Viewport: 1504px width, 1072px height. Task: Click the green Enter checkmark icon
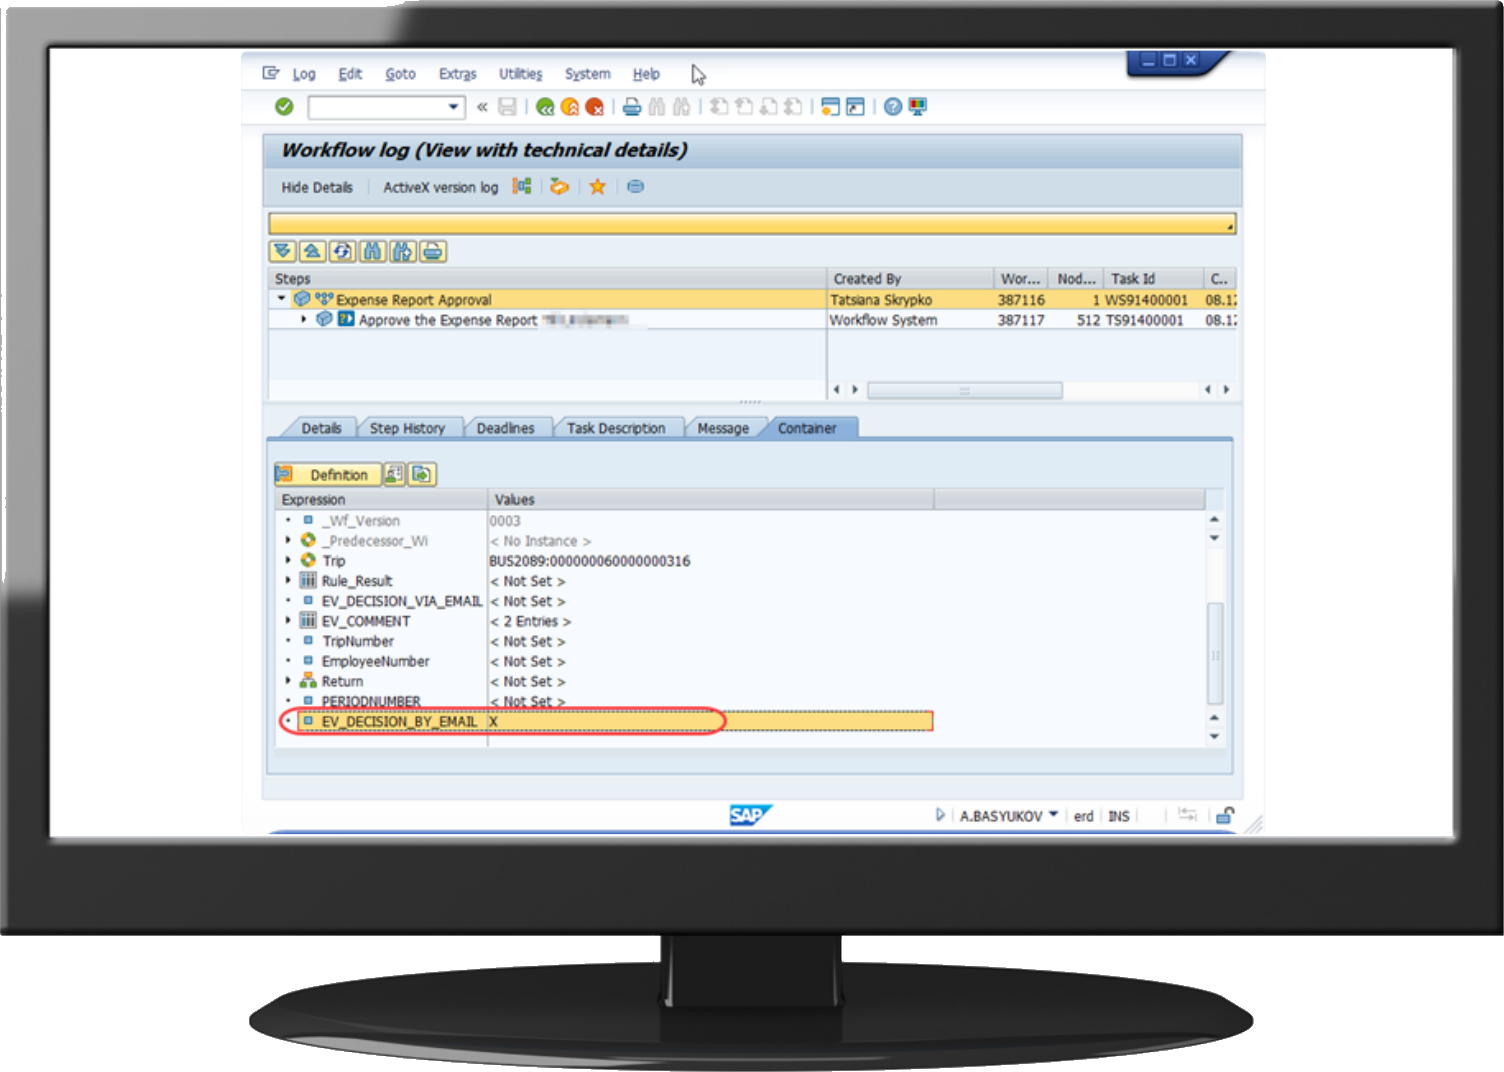coord(284,106)
